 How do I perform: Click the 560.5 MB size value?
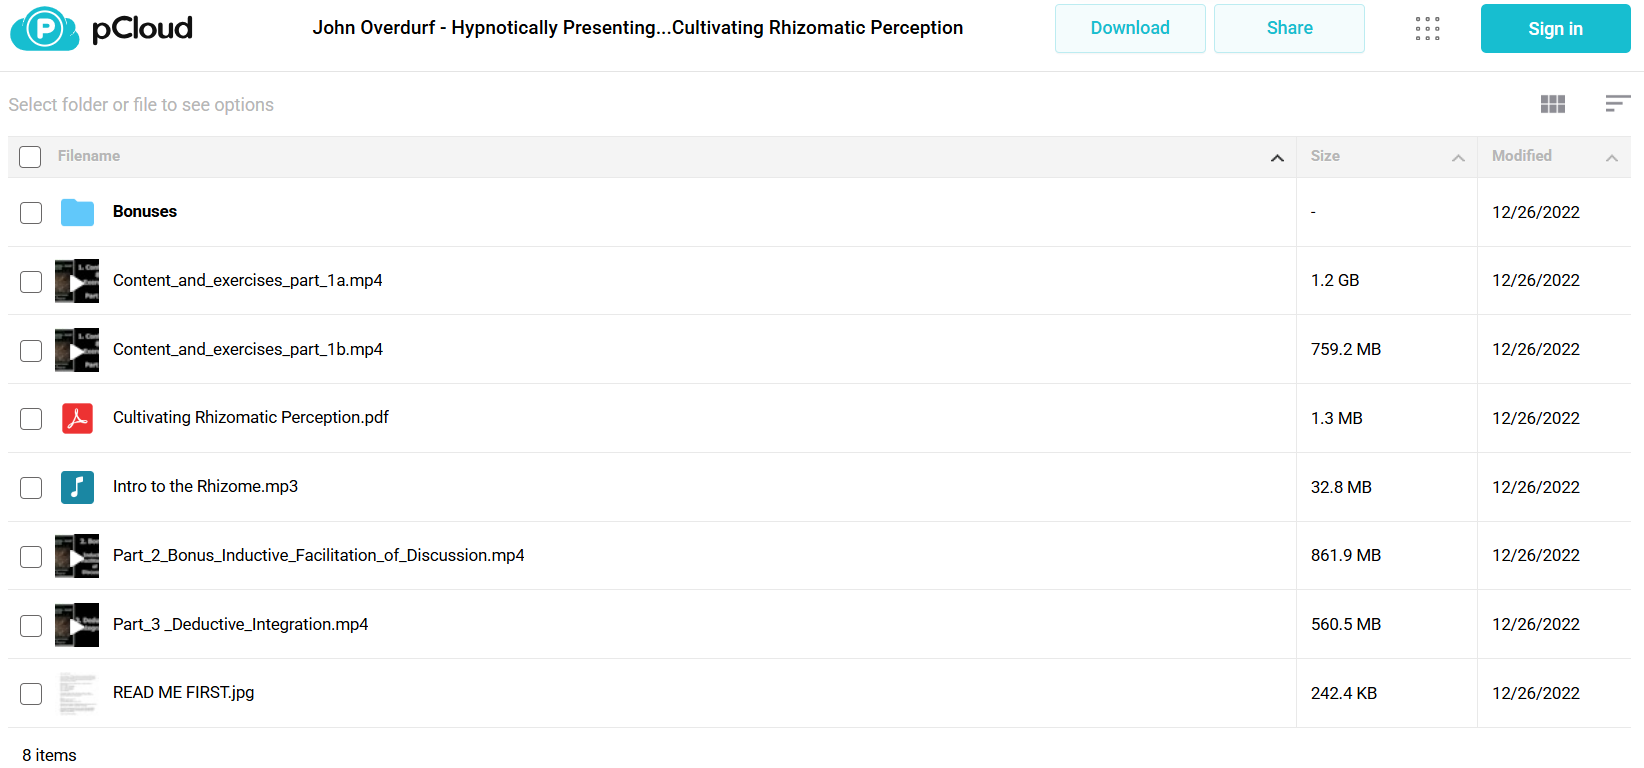(x=1346, y=625)
